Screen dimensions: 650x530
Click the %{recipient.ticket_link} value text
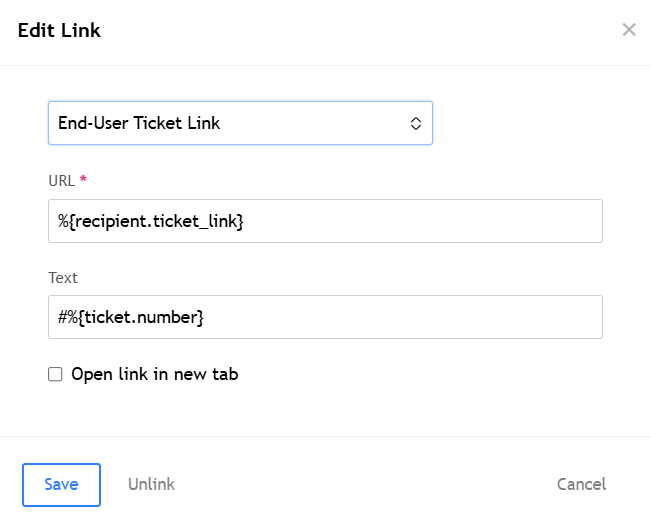tap(151, 221)
